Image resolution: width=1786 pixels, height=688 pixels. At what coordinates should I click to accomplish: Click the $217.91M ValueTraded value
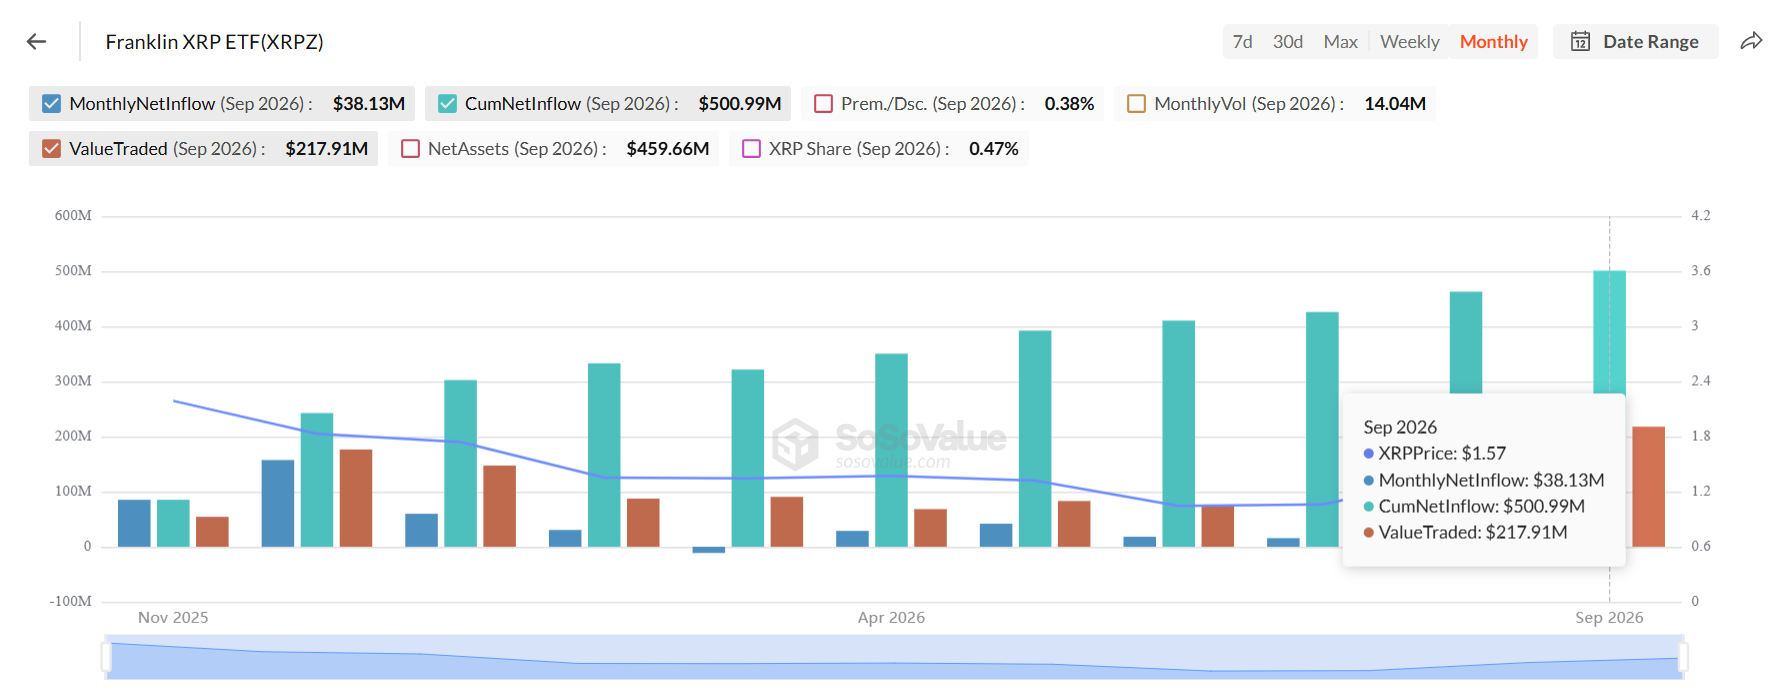coord(326,148)
